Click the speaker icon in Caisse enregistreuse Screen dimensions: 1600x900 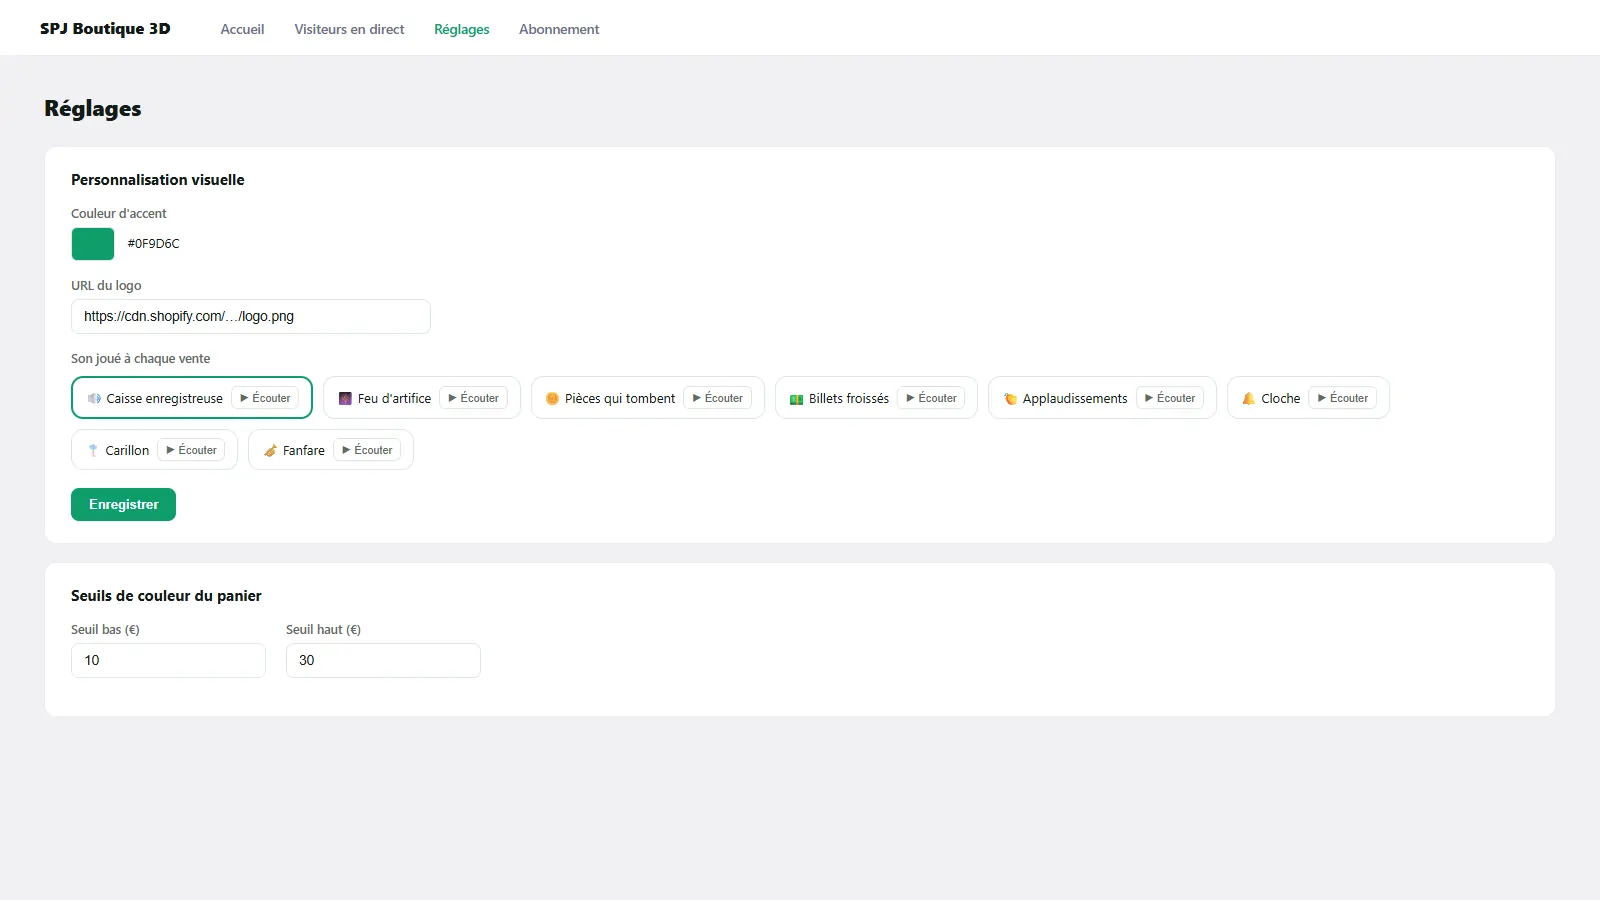[x=94, y=398]
